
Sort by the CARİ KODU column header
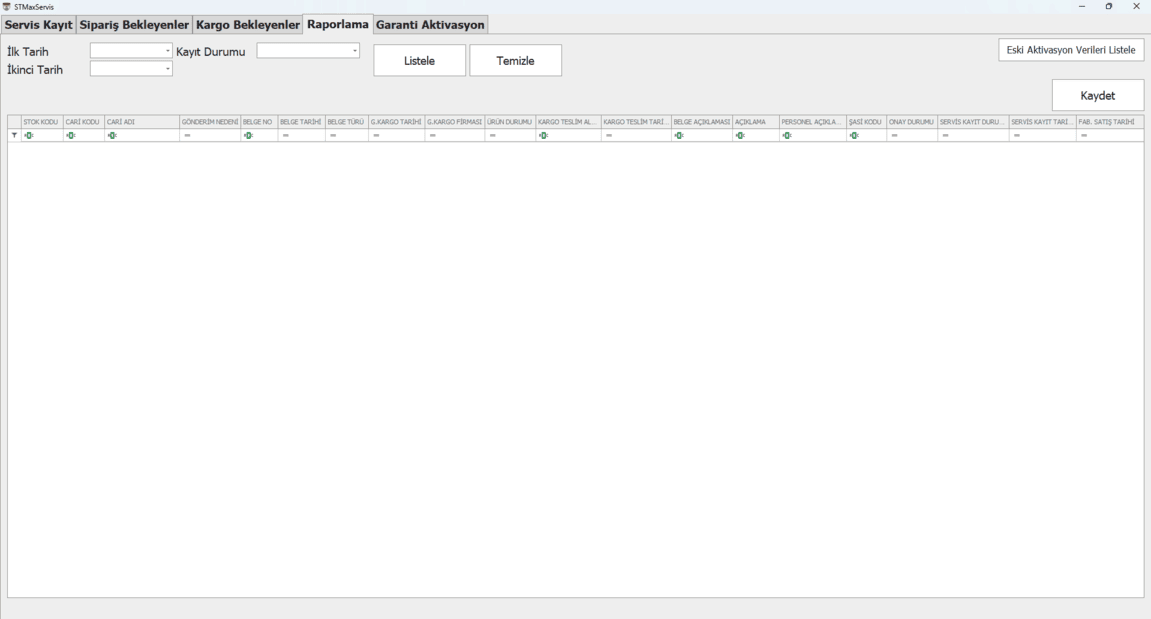click(84, 122)
